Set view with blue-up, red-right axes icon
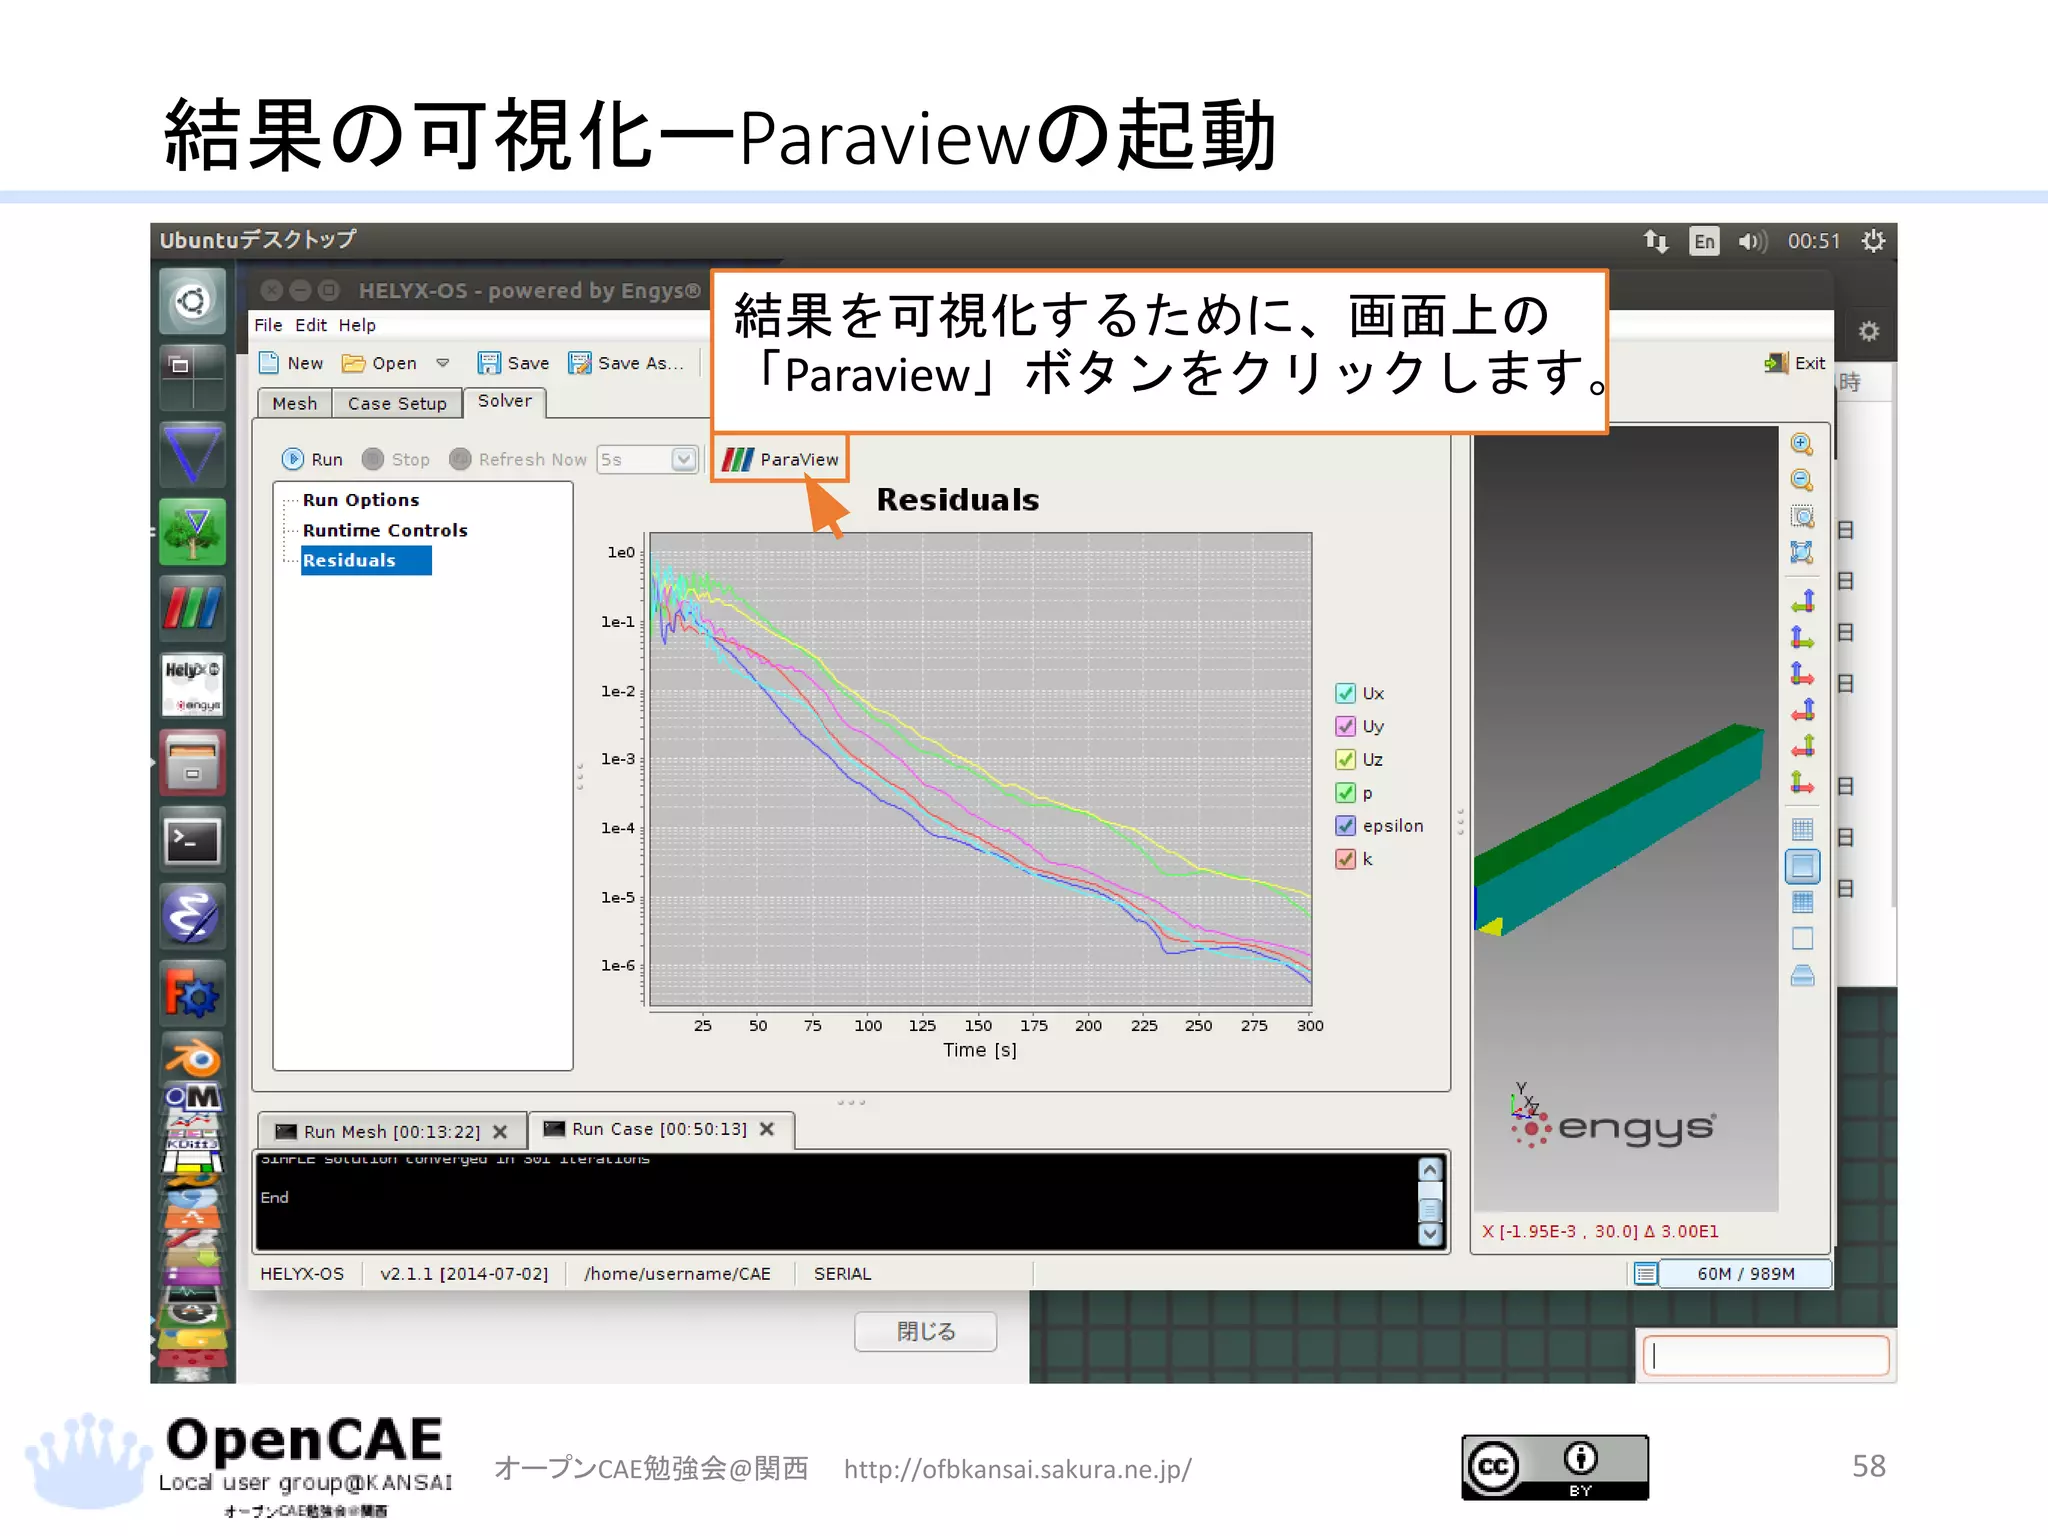 [x=1802, y=674]
